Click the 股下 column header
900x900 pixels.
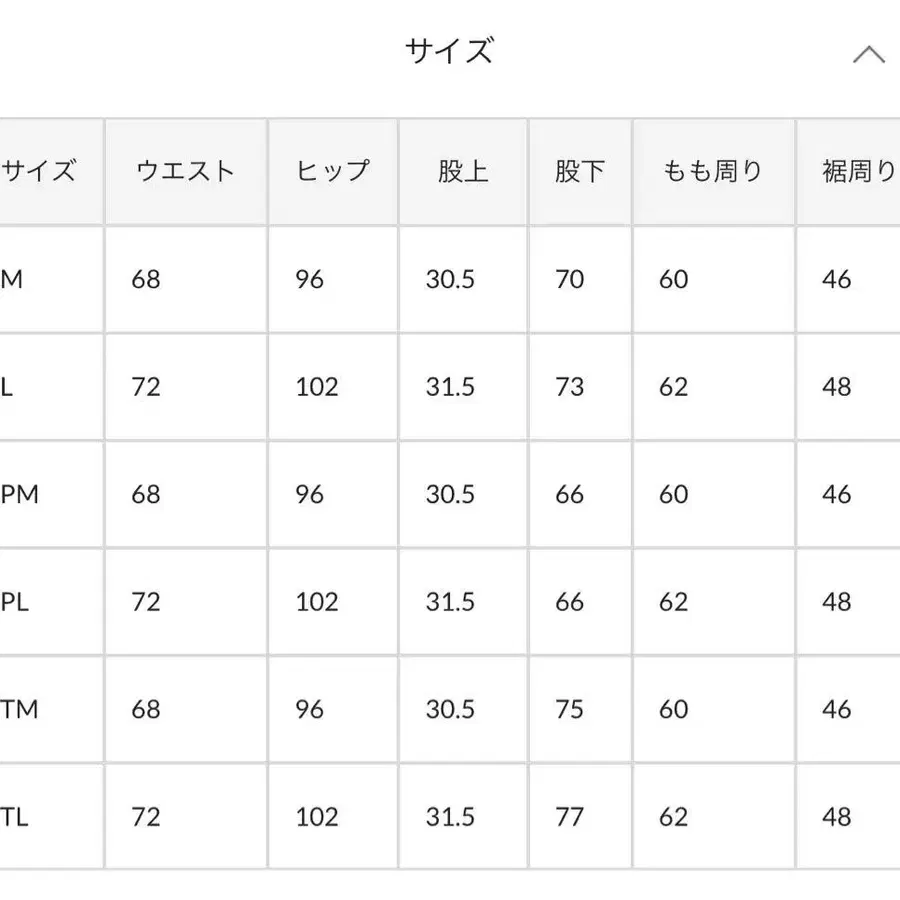pos(580,171)
